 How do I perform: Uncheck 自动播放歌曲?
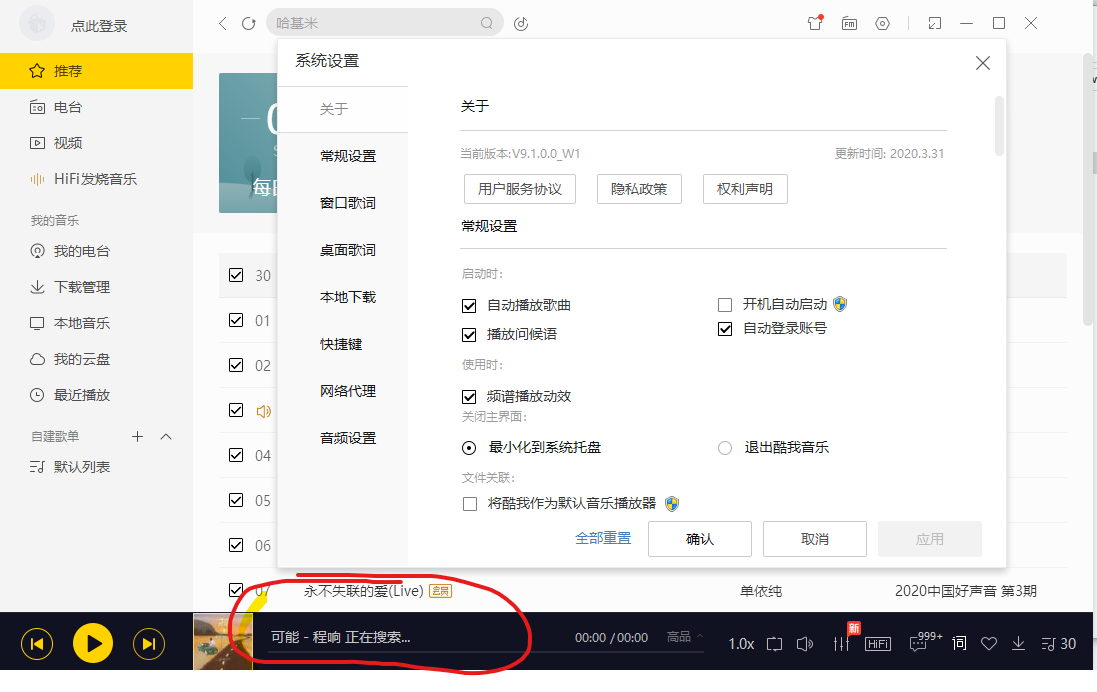pos(469,306)
